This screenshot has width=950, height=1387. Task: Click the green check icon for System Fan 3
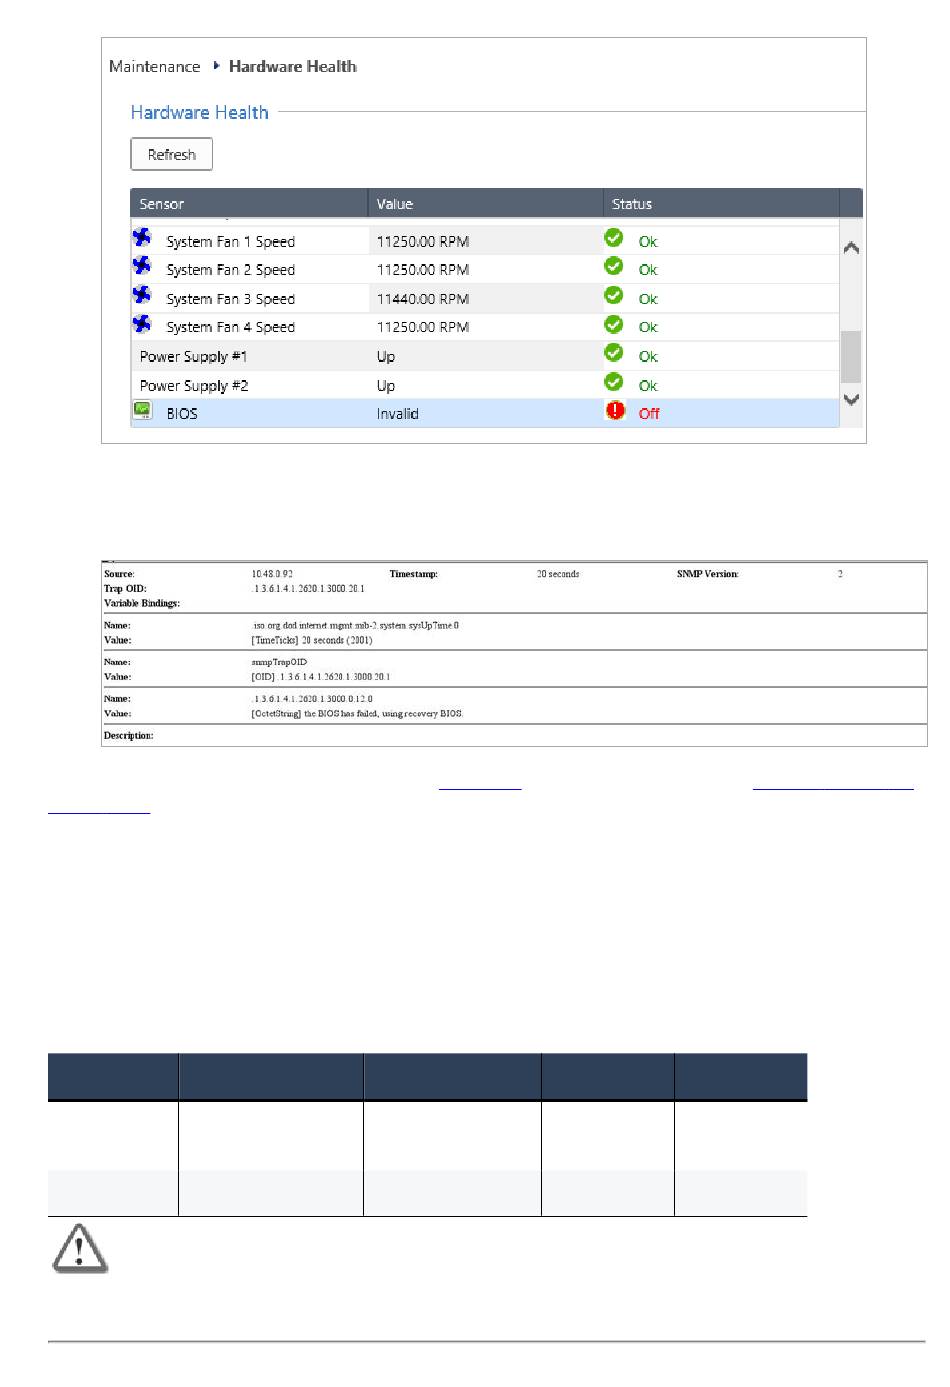click(x=614, y=295)
